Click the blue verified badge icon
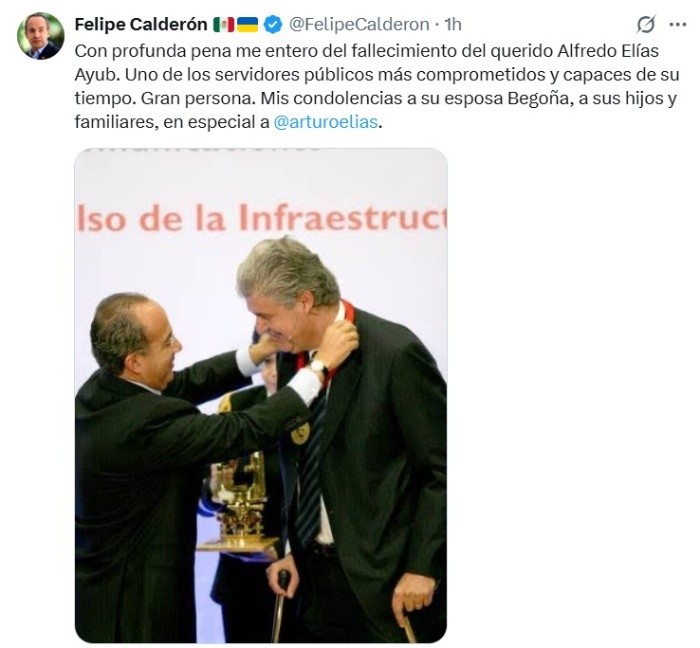 coord(273,25)
